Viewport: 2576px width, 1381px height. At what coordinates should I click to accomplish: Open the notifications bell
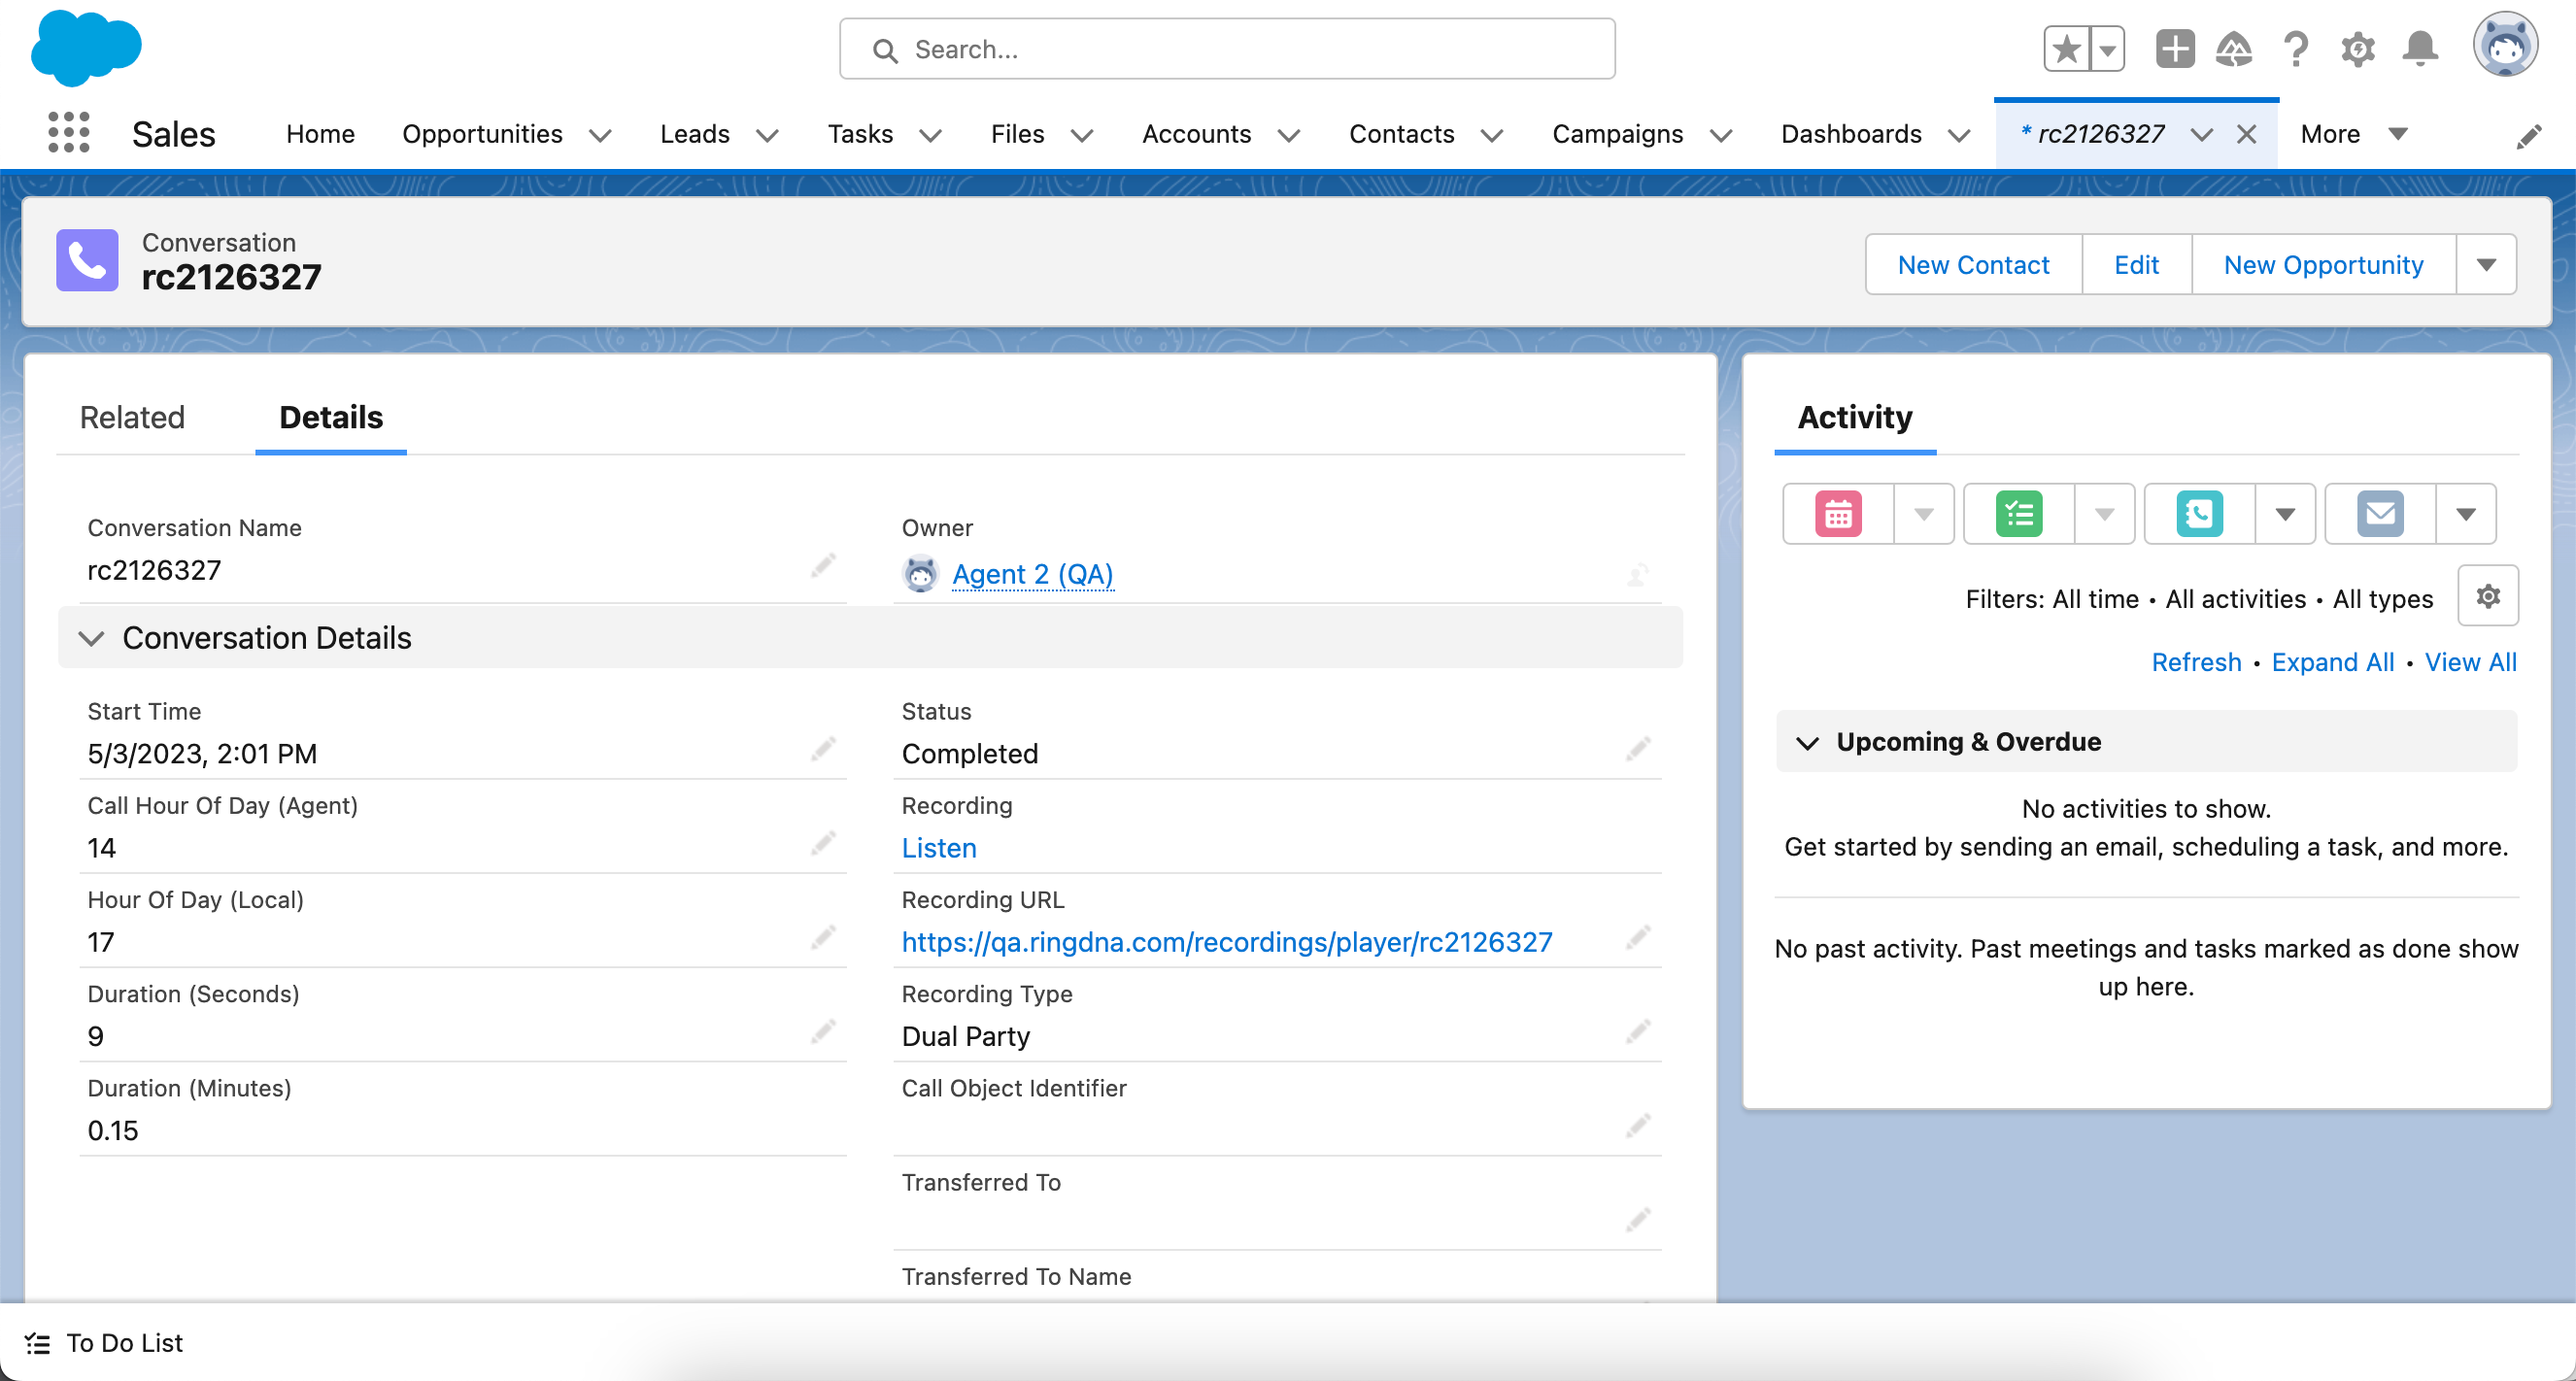[2420, 48]
